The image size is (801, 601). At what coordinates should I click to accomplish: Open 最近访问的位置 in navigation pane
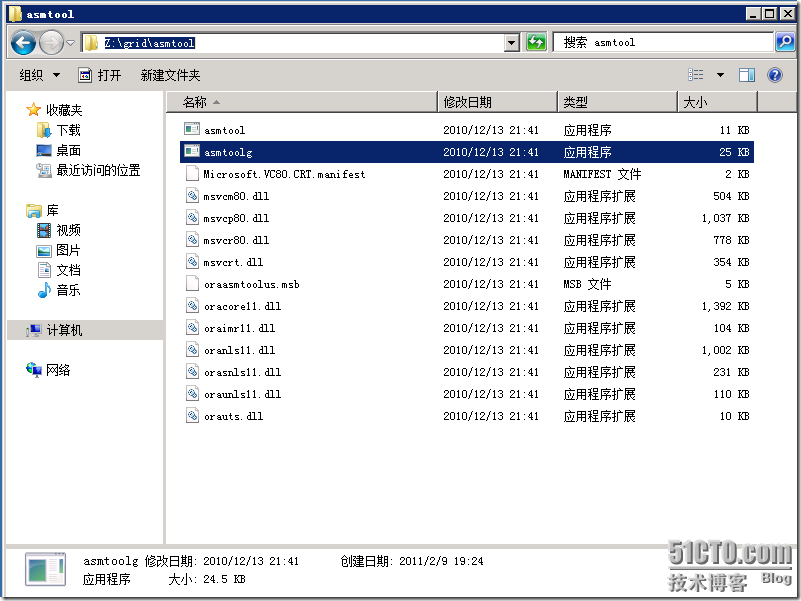point(88,170)
